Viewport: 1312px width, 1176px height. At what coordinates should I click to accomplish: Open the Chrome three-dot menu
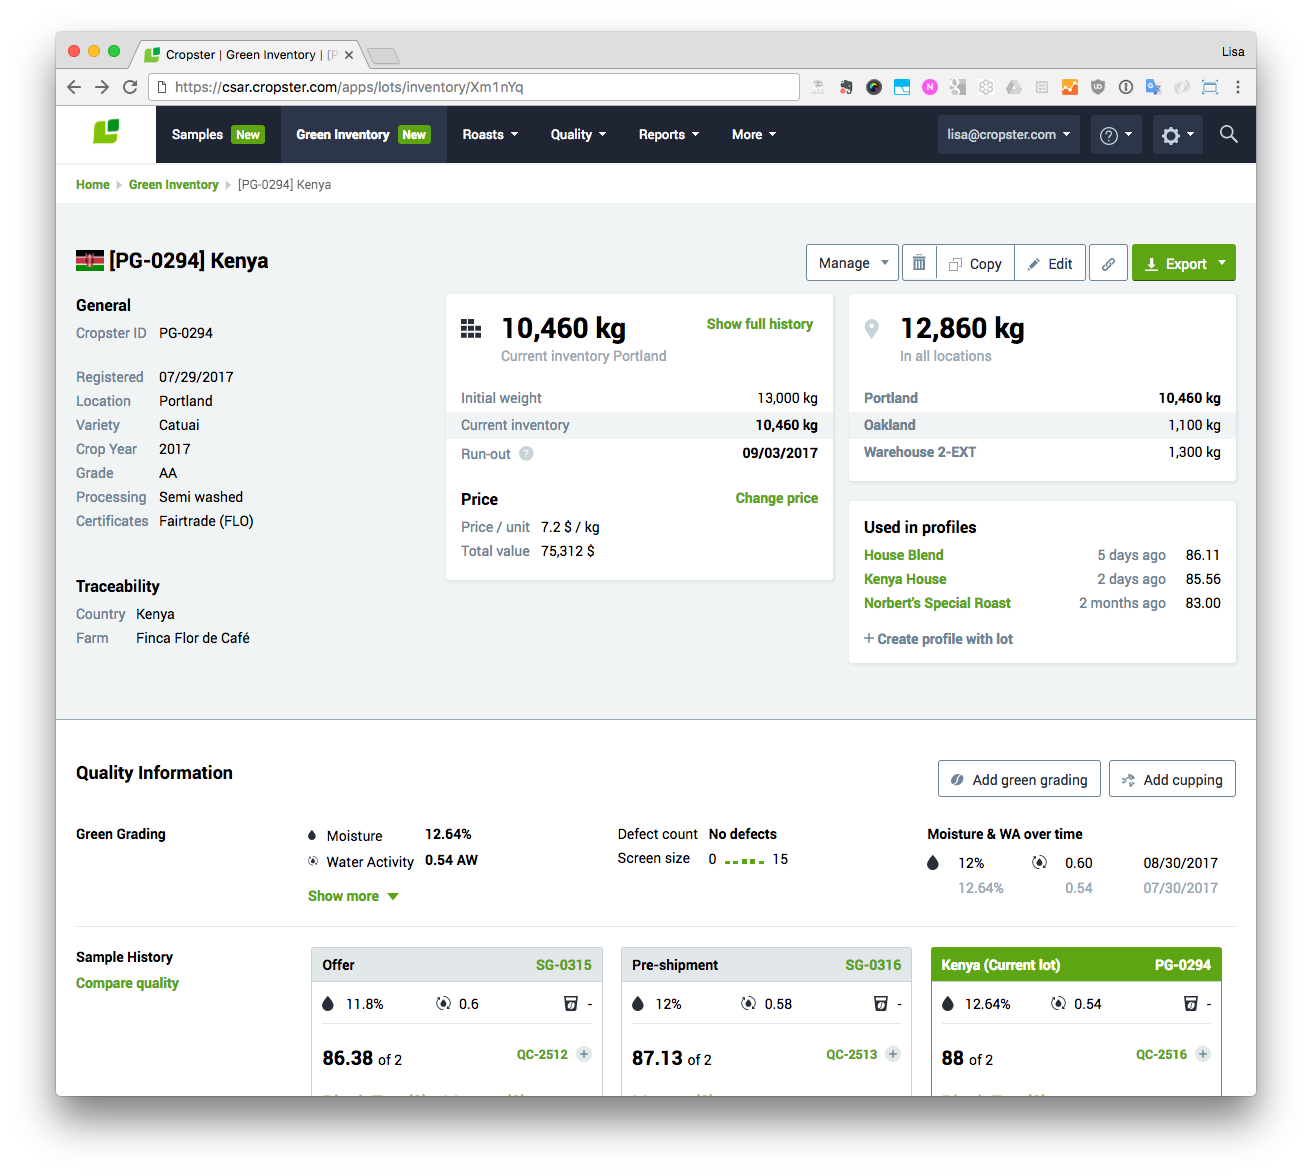coord(1238,87)
